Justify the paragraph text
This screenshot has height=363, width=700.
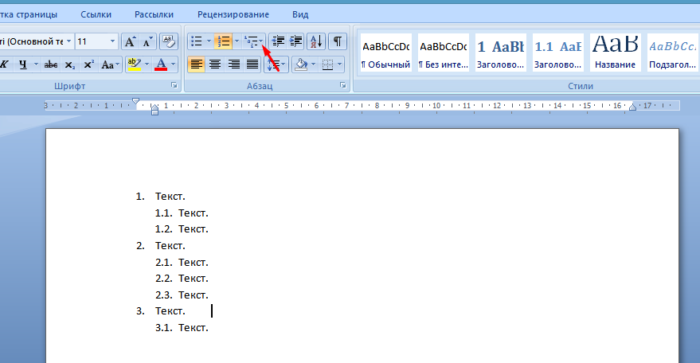pos(252,65)
